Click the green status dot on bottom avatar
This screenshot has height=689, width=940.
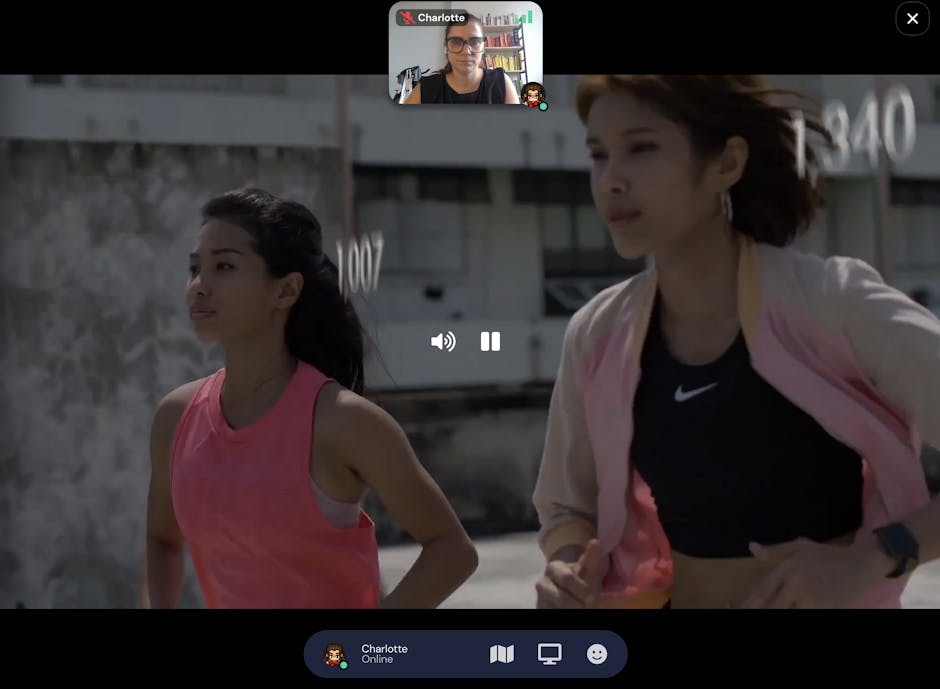coord(343,664)
